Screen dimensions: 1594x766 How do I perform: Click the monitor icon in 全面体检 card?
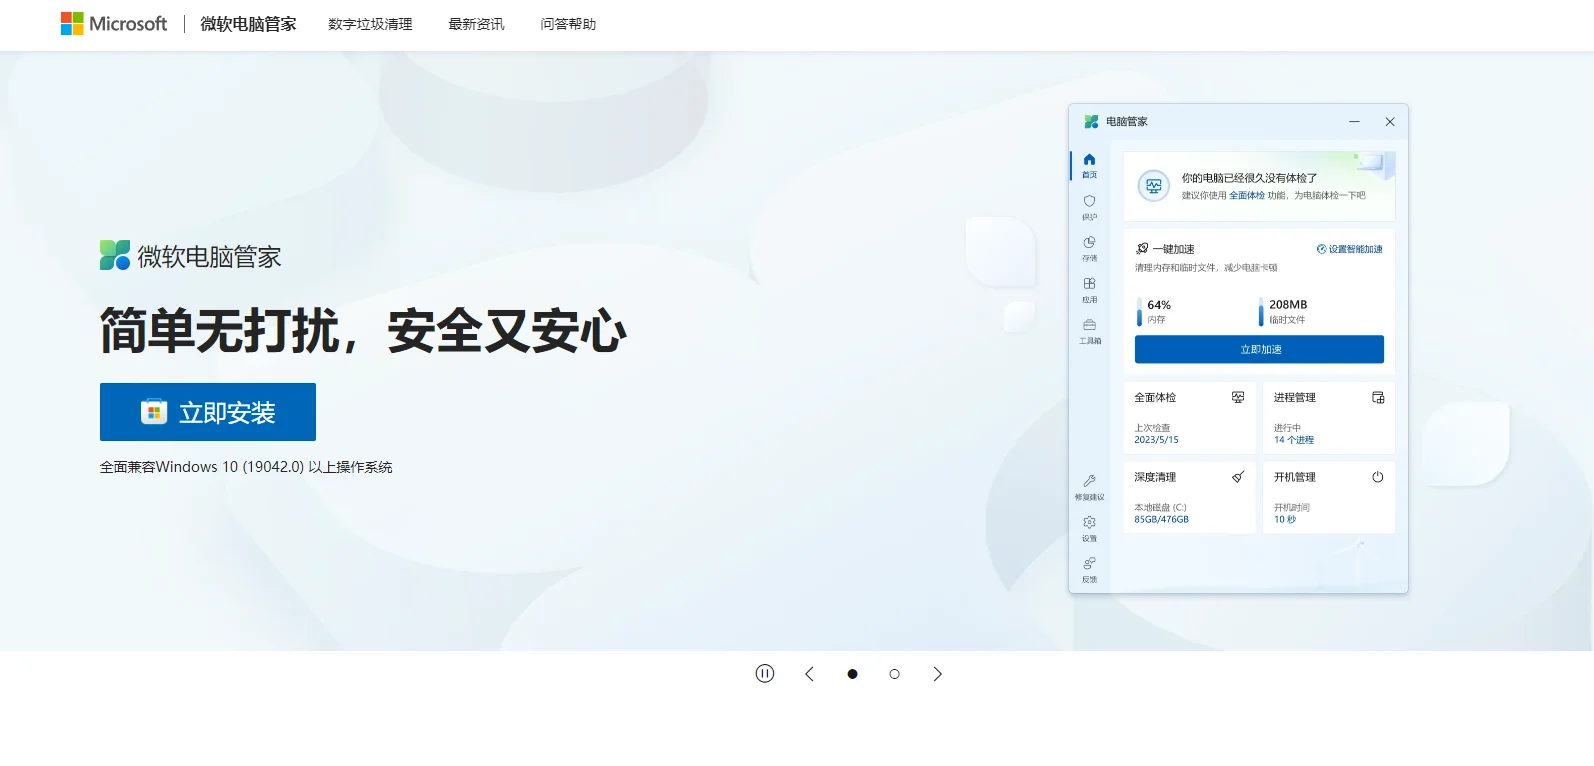(1238, 397)
